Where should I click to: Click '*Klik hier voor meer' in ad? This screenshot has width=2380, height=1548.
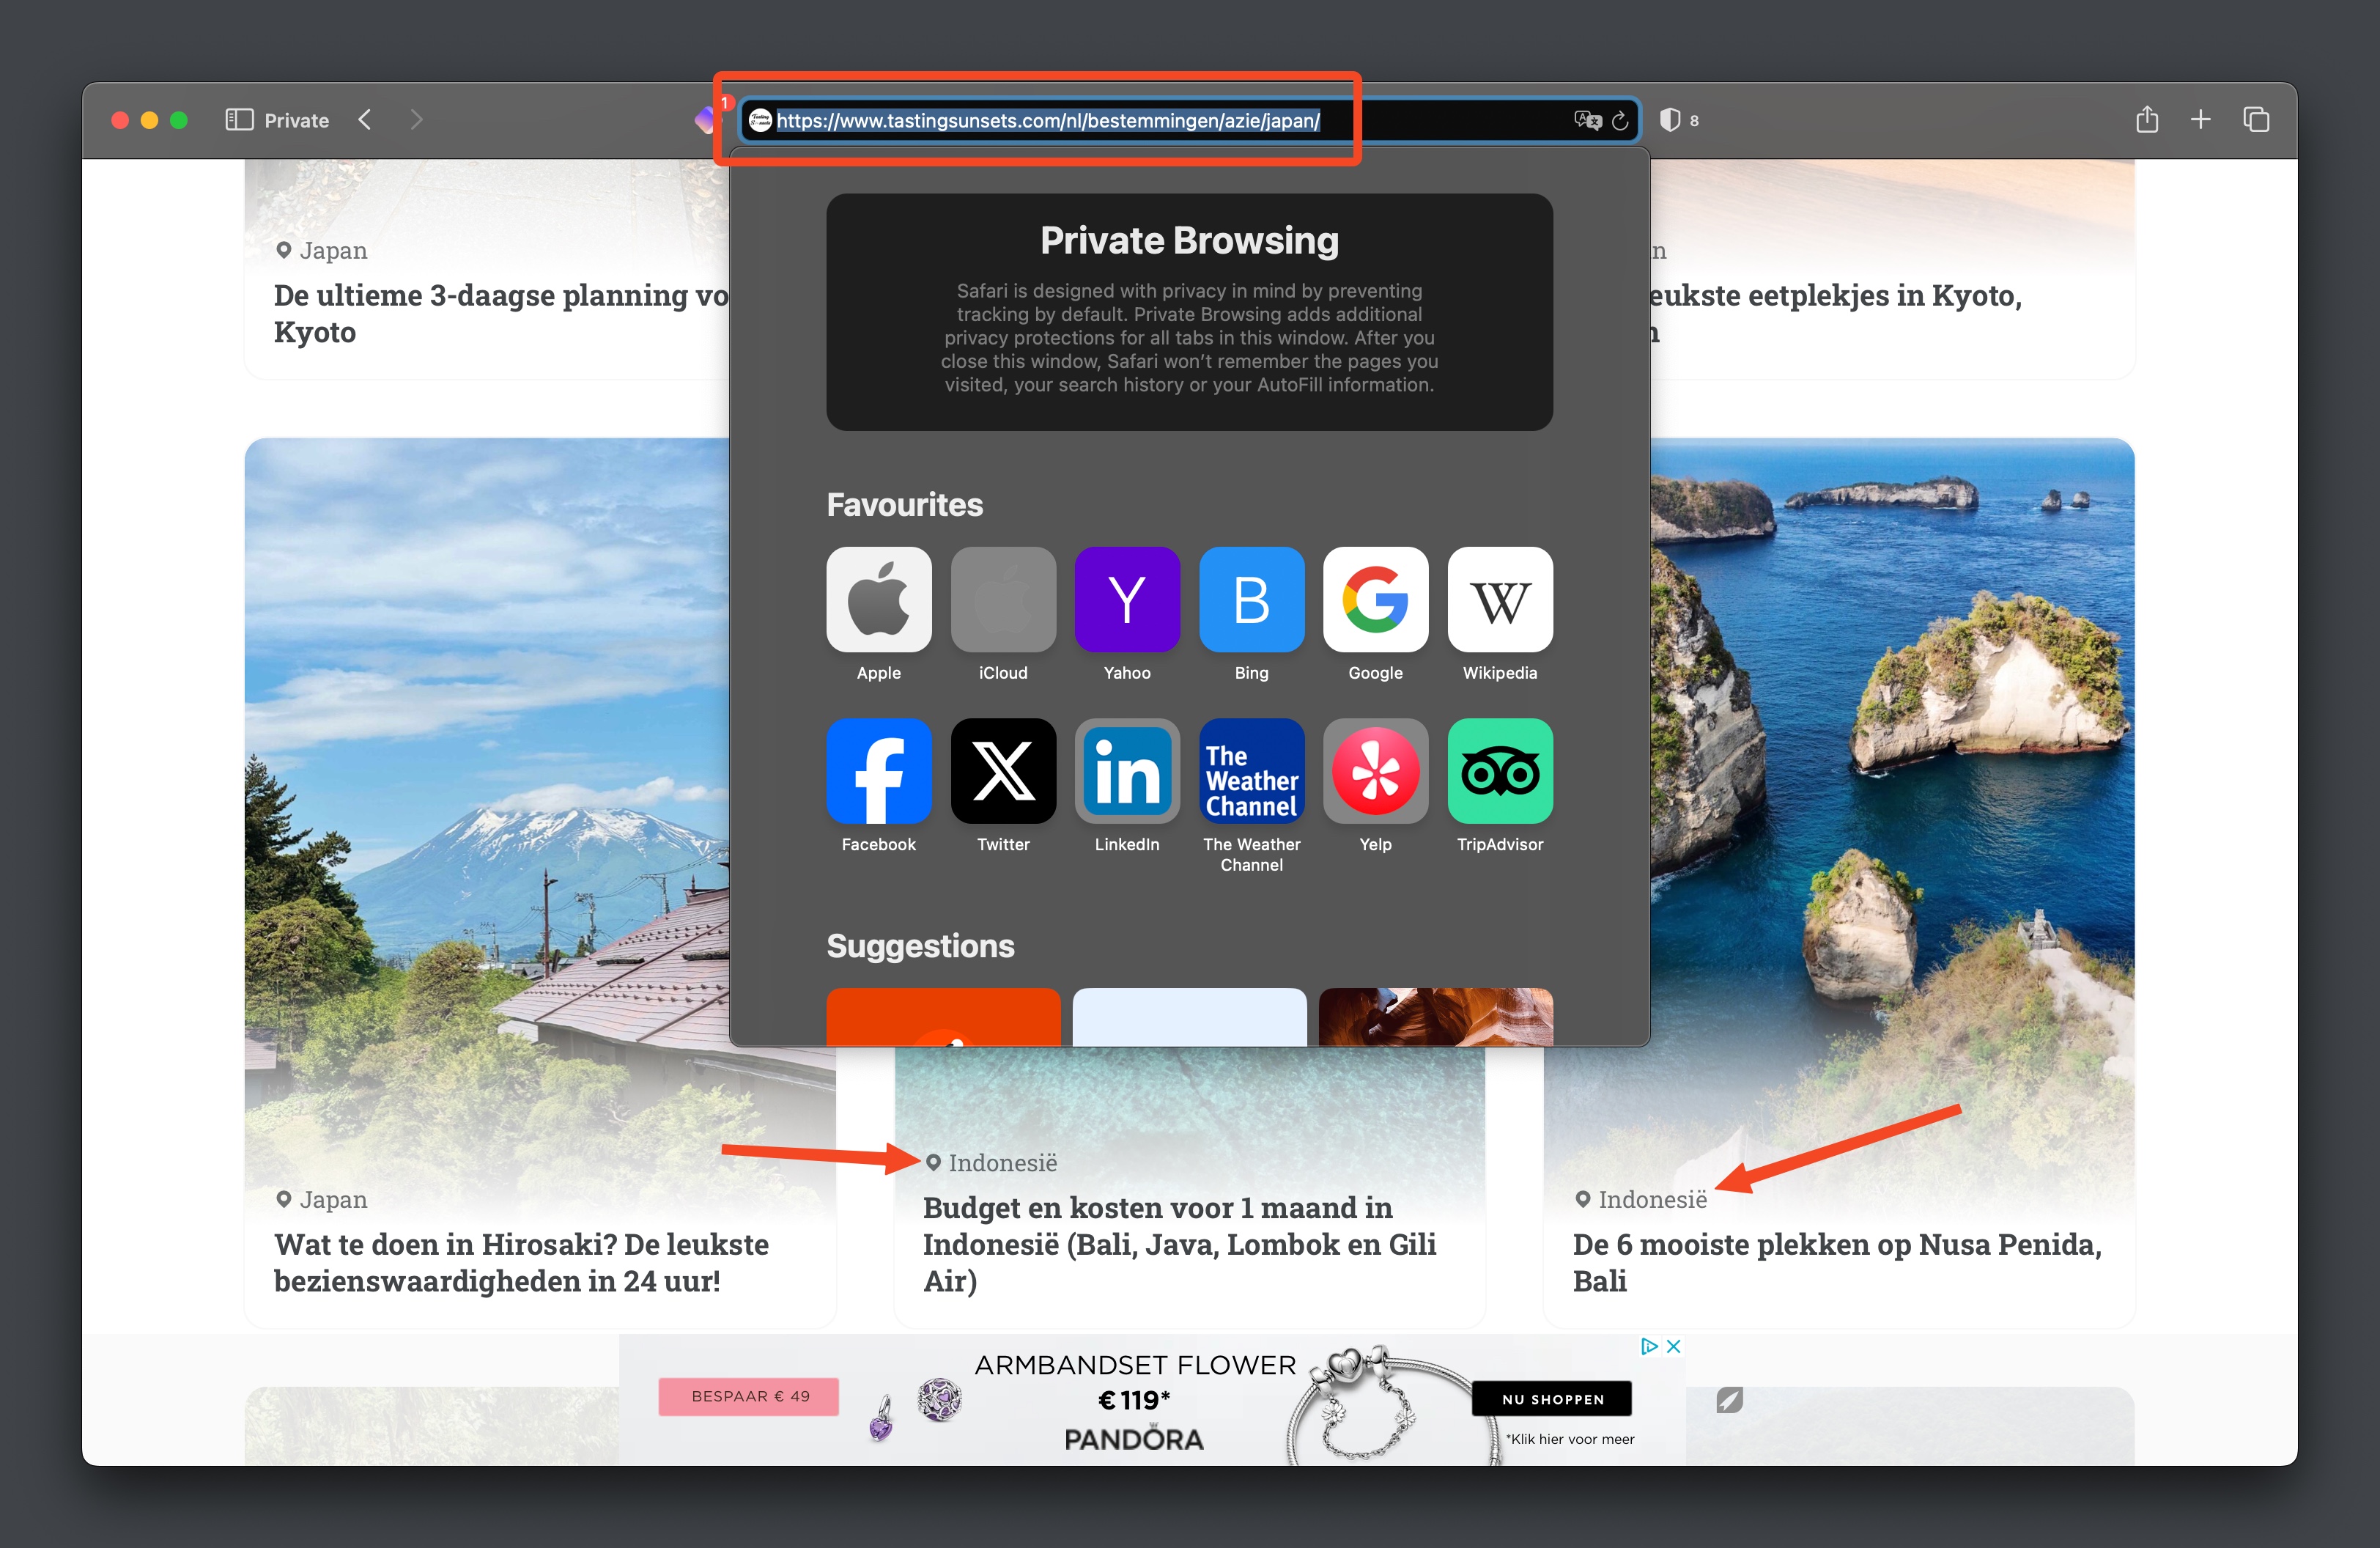(x=1570, y=1439)
